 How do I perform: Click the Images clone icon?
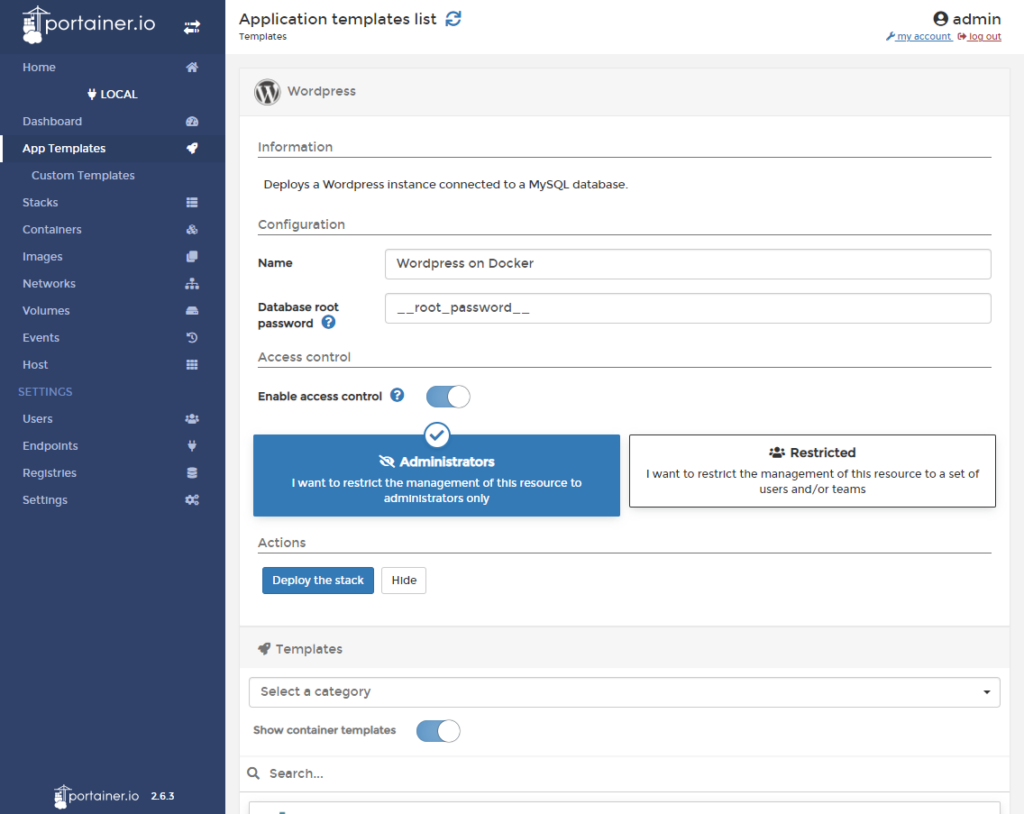(x=192, y=257)
